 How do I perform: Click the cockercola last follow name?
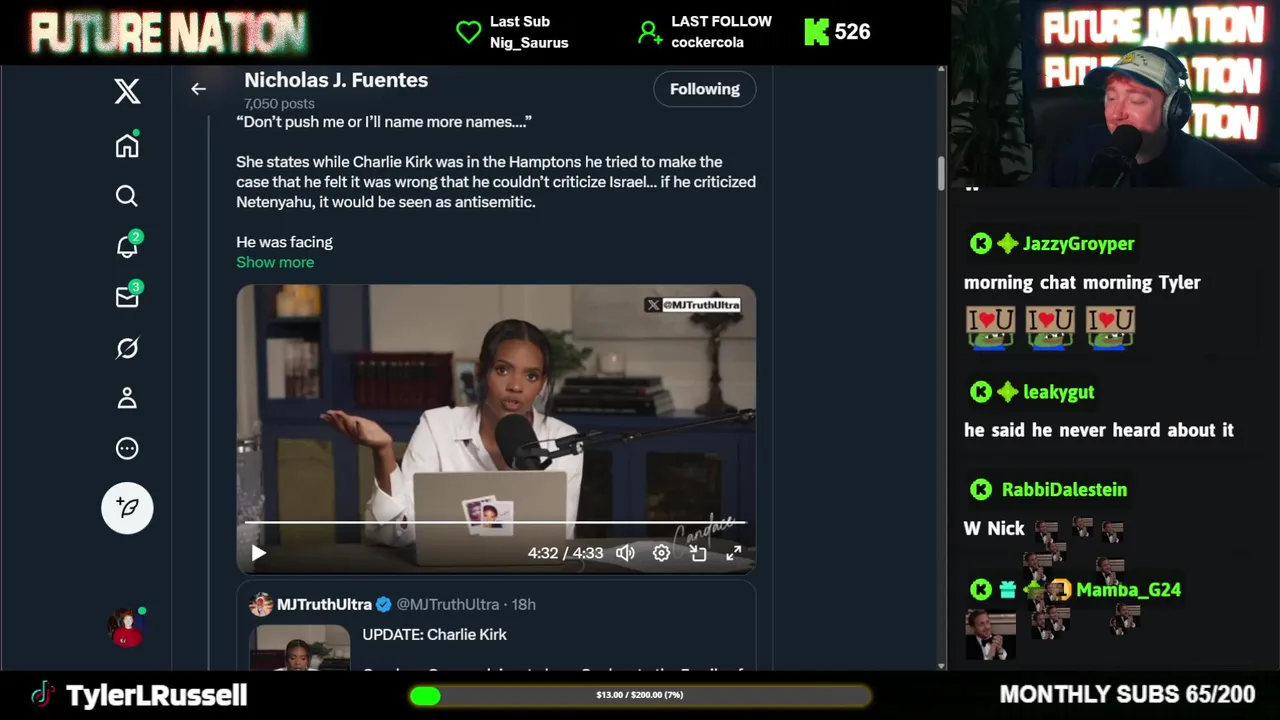click(x=707, y=42)
